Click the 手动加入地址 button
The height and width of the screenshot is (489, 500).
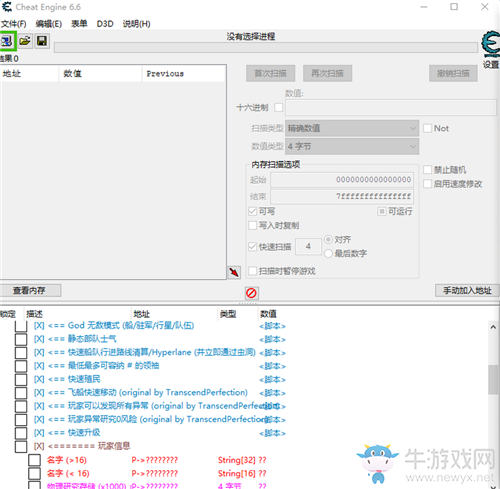(x=467, y=290)
